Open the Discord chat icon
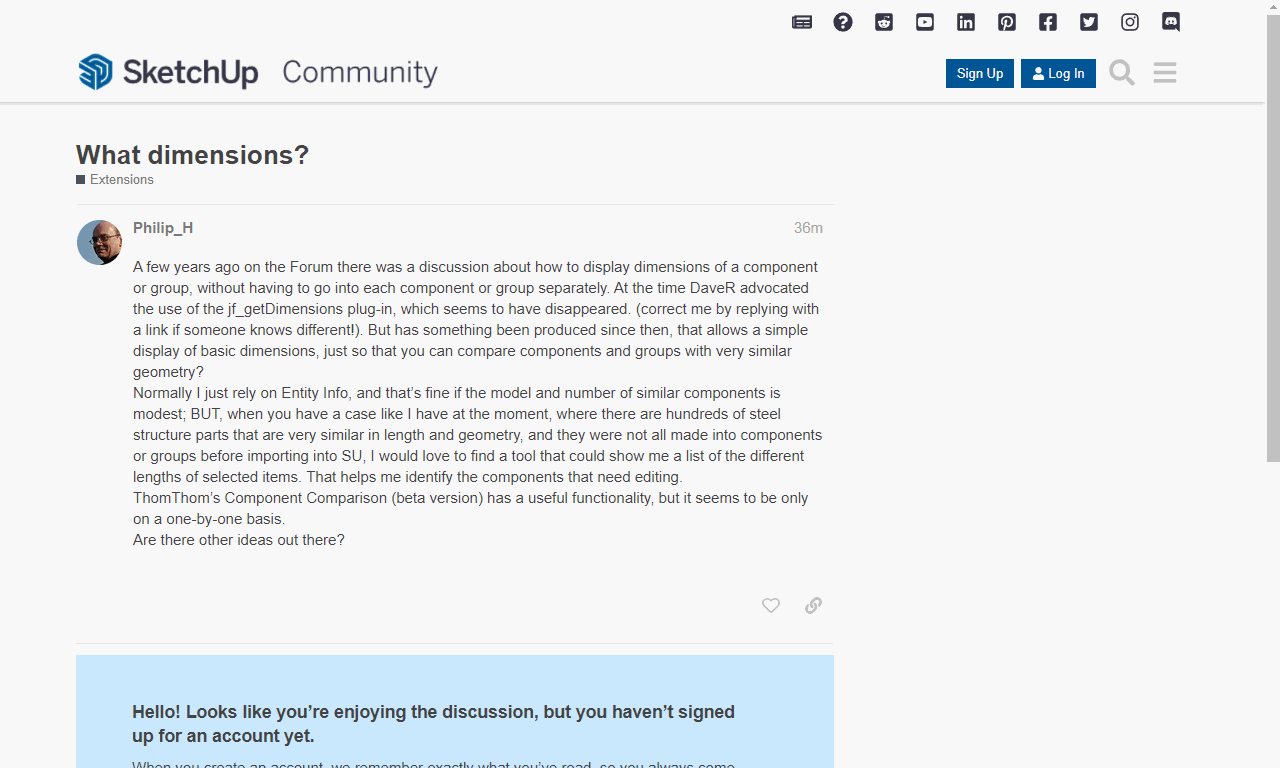Image resolution: width=1280 pixels, height=768 pixels. coord(1171,22)
